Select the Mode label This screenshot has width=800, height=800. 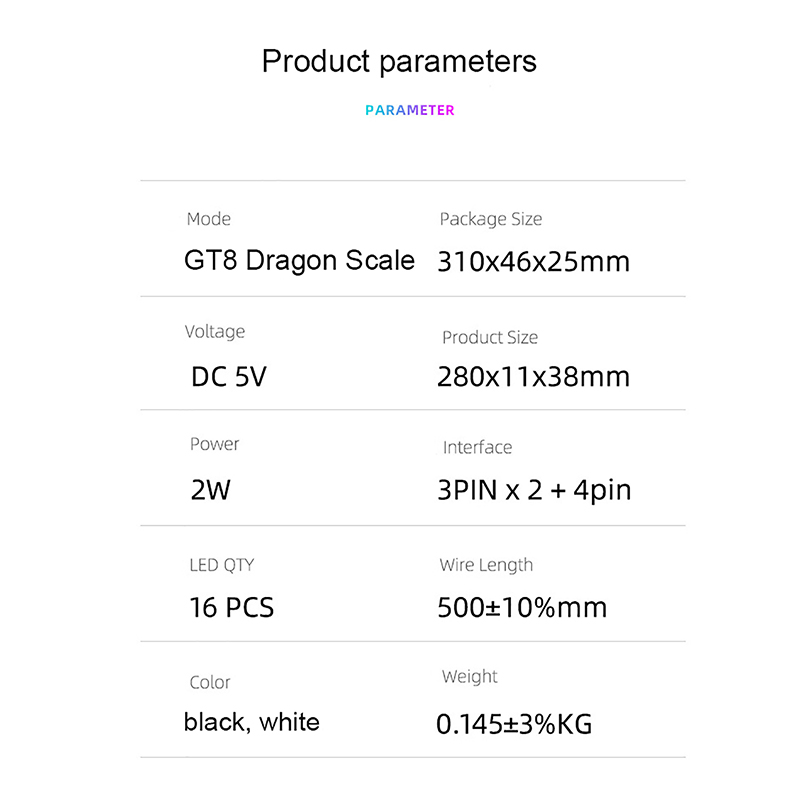point(209,219)
